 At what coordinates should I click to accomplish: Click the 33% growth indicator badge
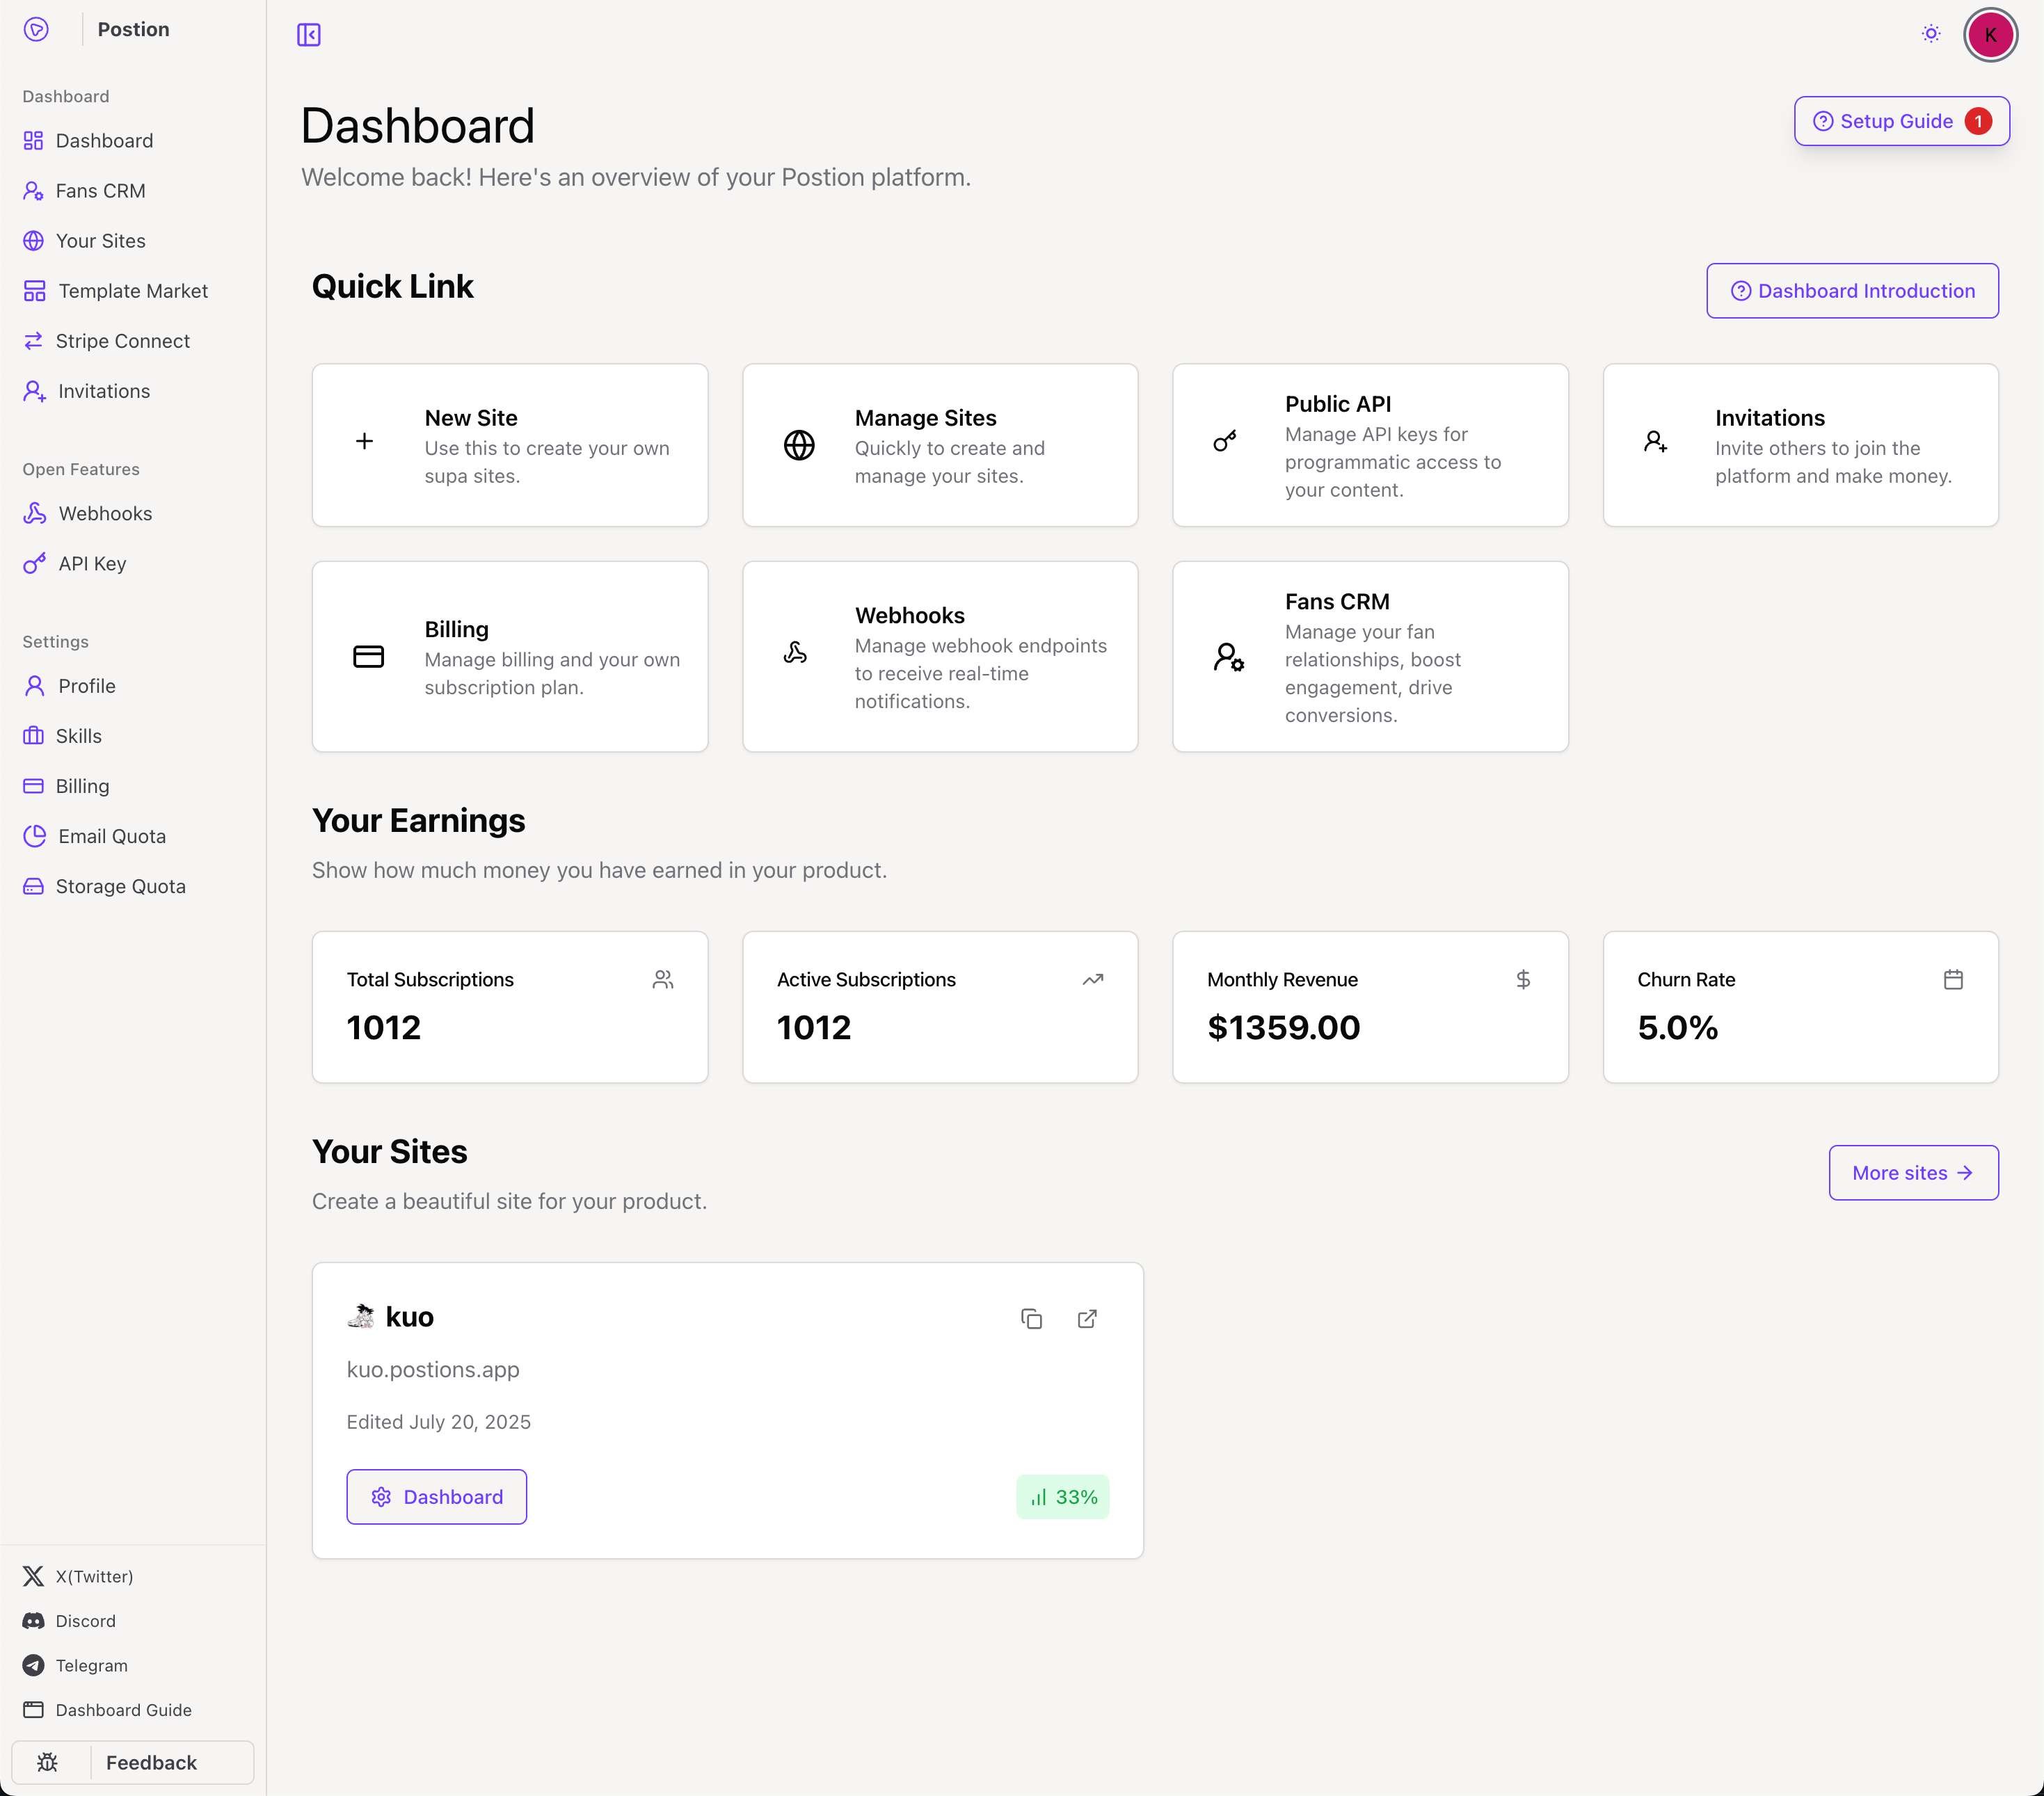(x=1063, y=1496)
